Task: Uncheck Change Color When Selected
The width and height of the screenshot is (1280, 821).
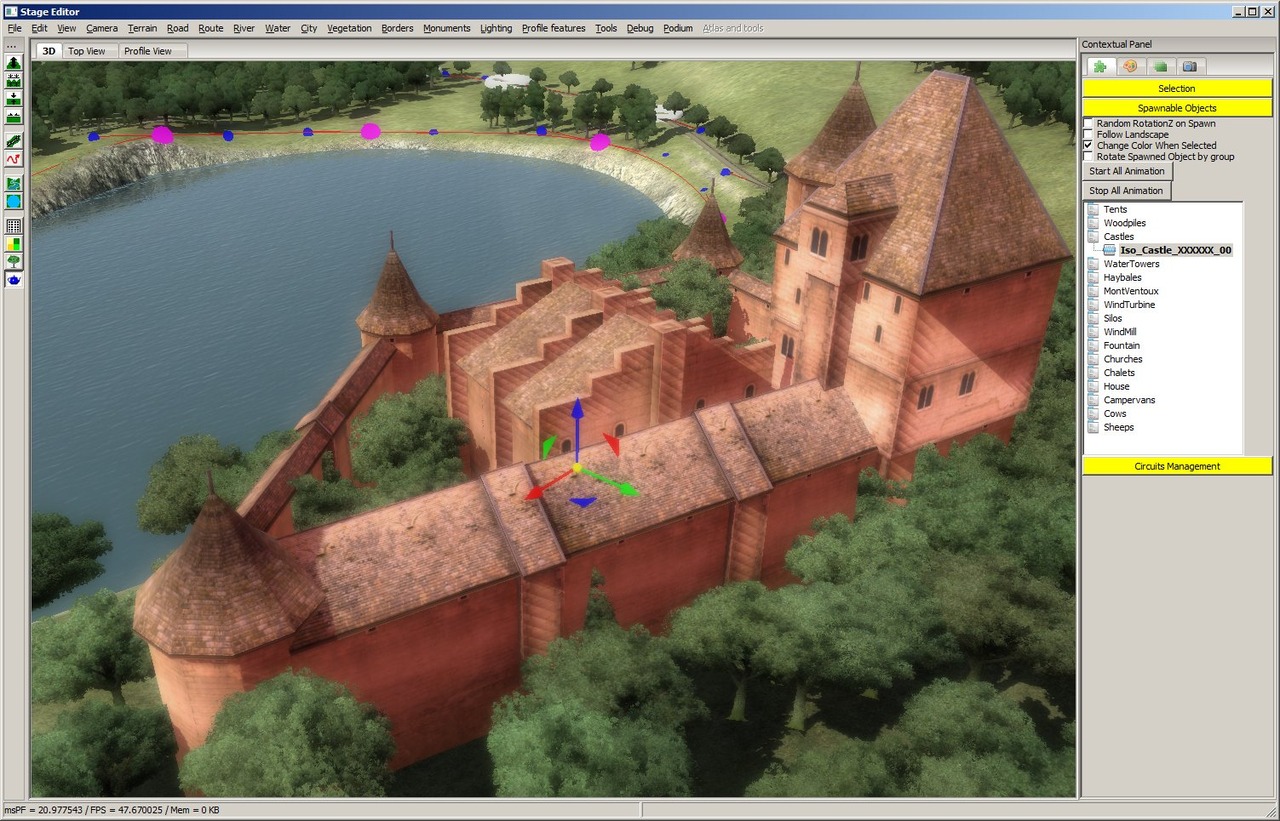Action: [x=1088, y=145]
